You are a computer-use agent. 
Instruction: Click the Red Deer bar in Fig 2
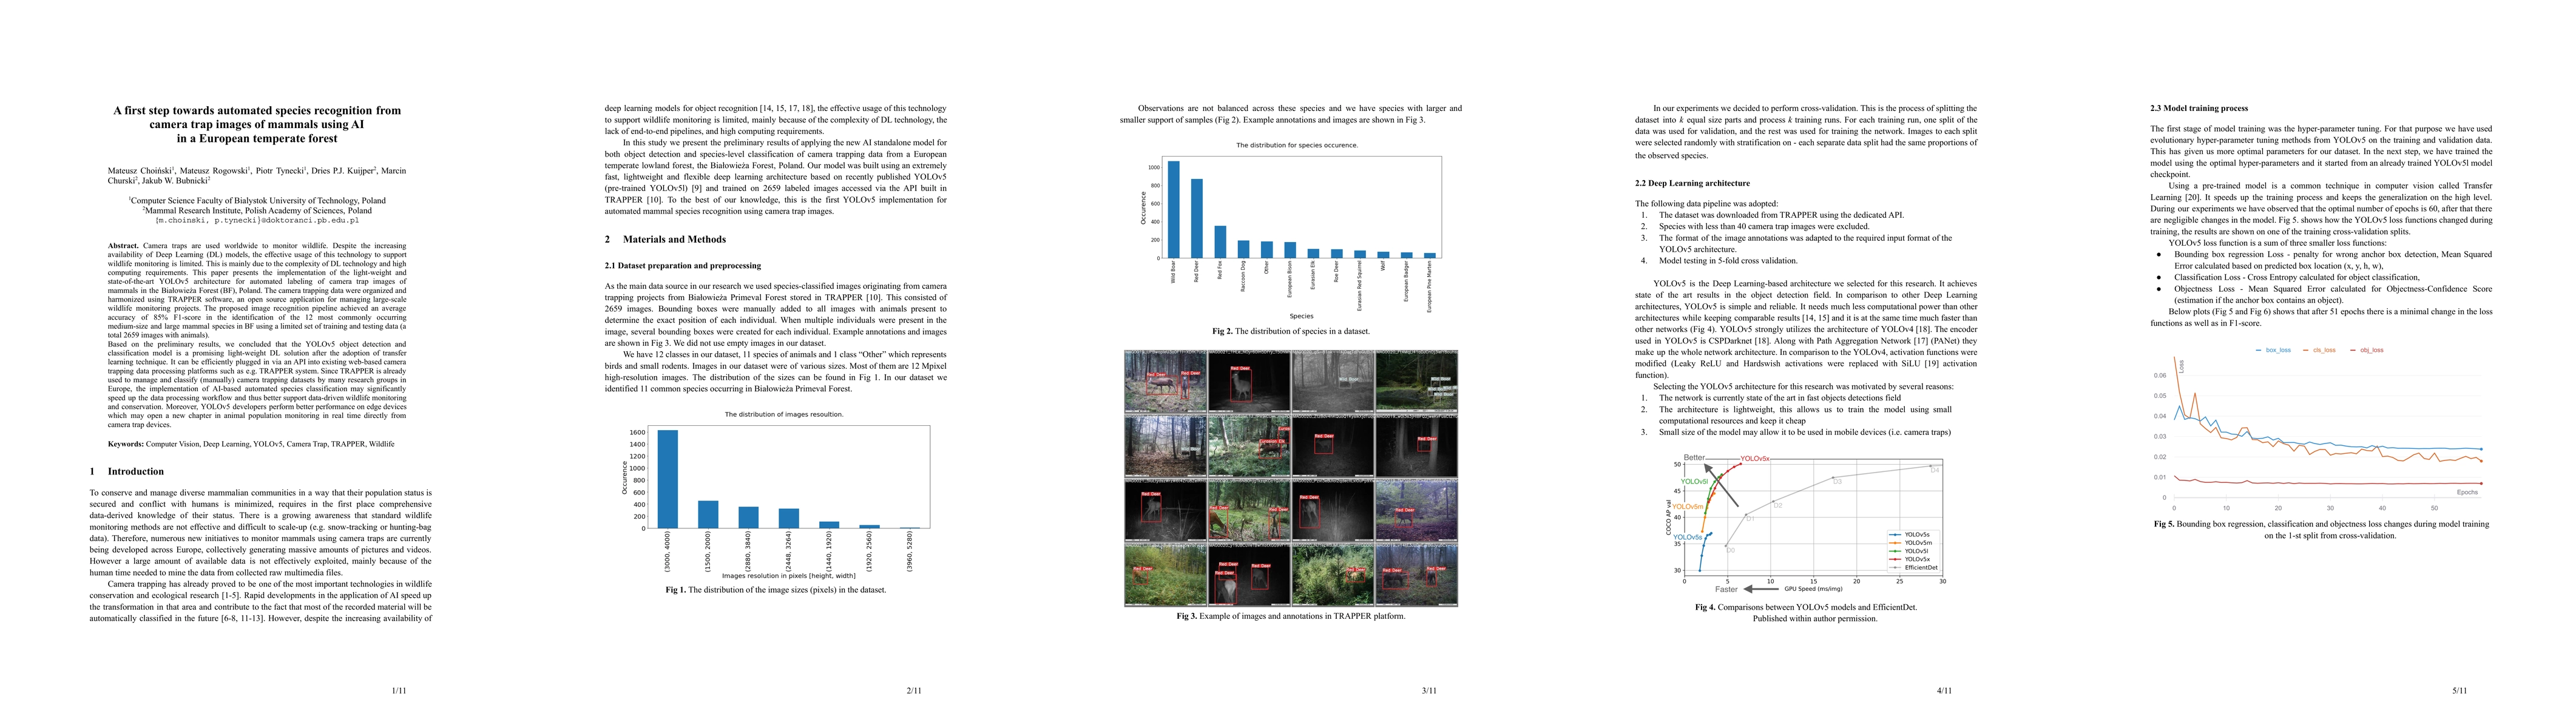[1196, 218]
